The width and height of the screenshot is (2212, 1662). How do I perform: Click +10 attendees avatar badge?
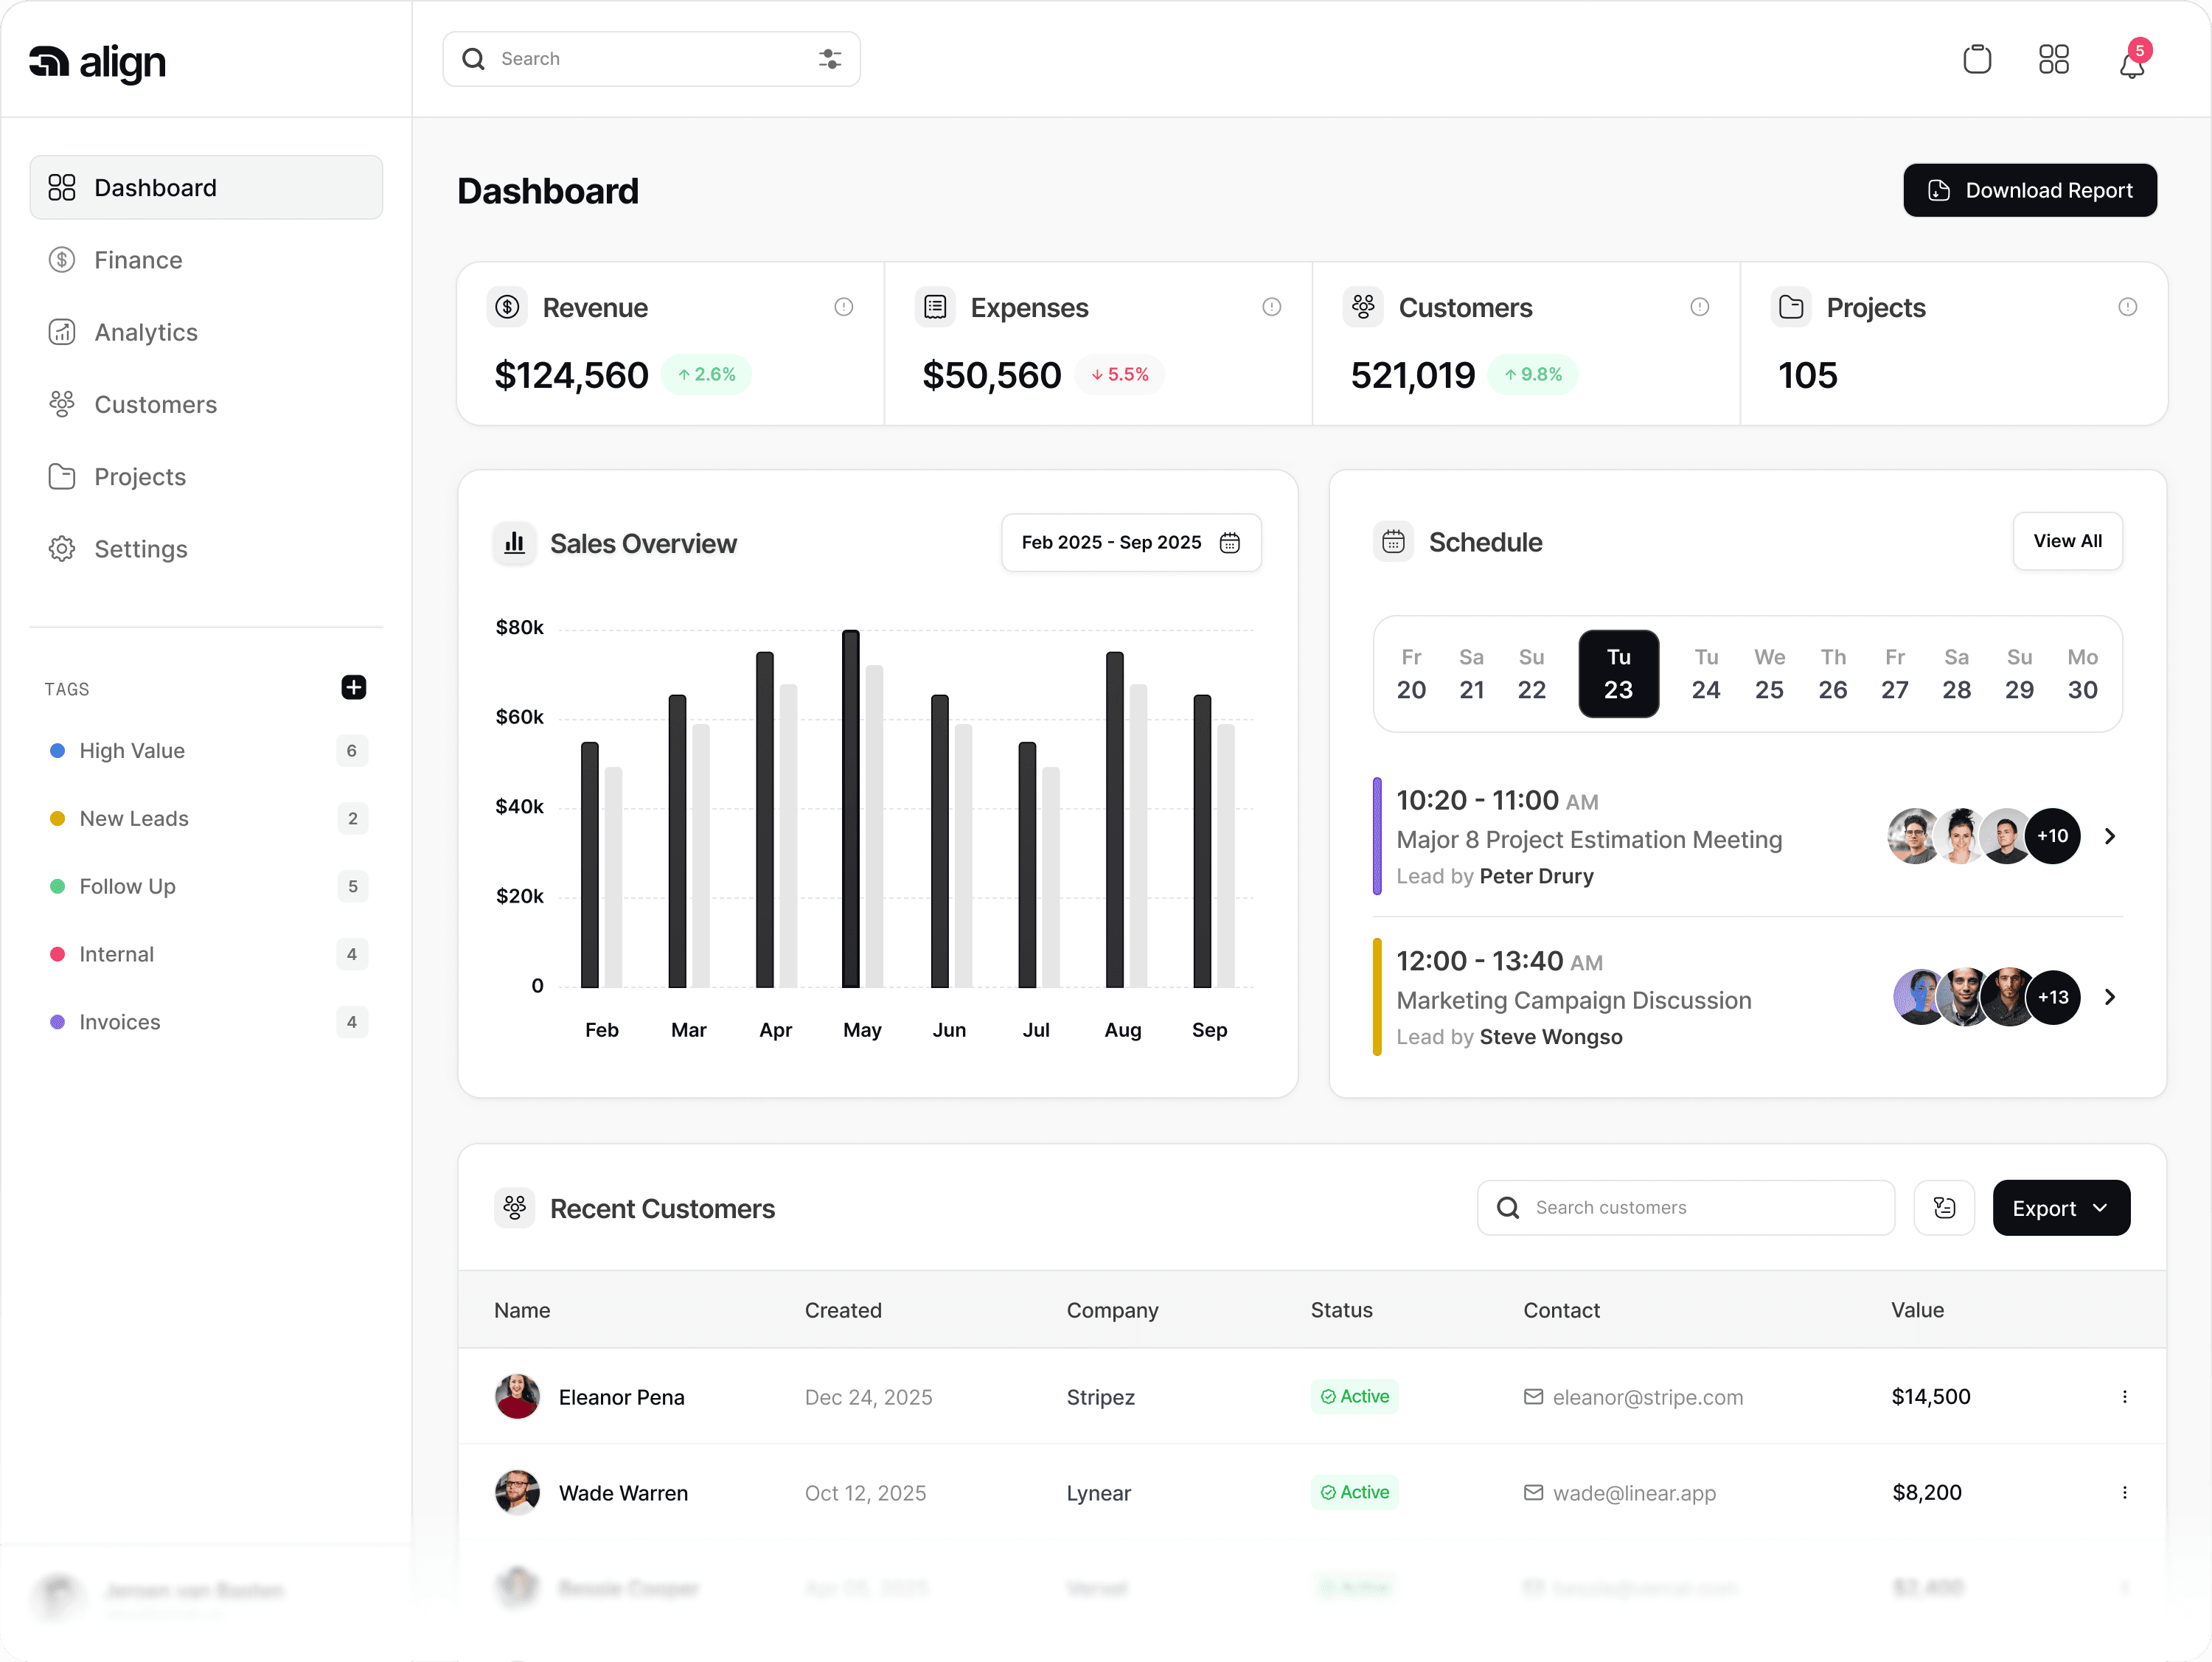(2052, 836)
